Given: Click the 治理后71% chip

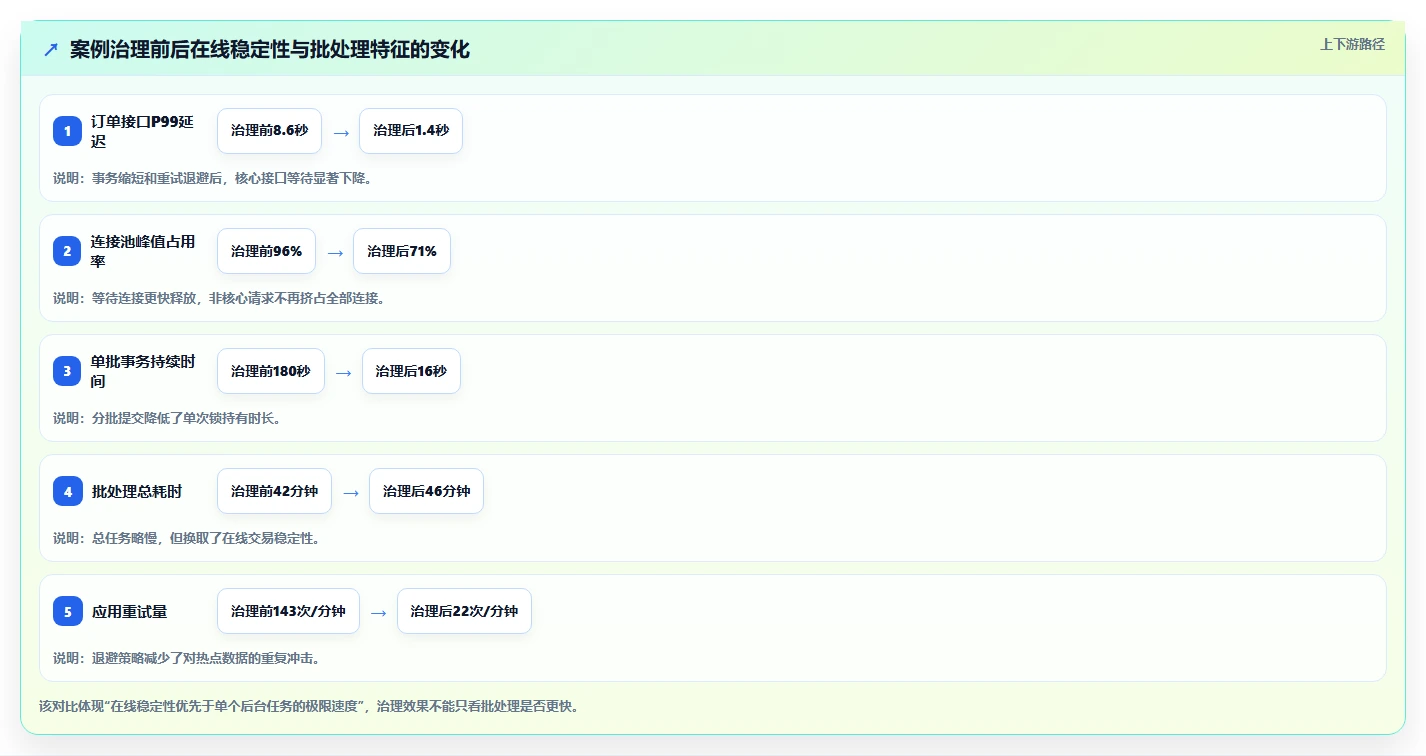Looking at the screenshot, I should (402, 251).
